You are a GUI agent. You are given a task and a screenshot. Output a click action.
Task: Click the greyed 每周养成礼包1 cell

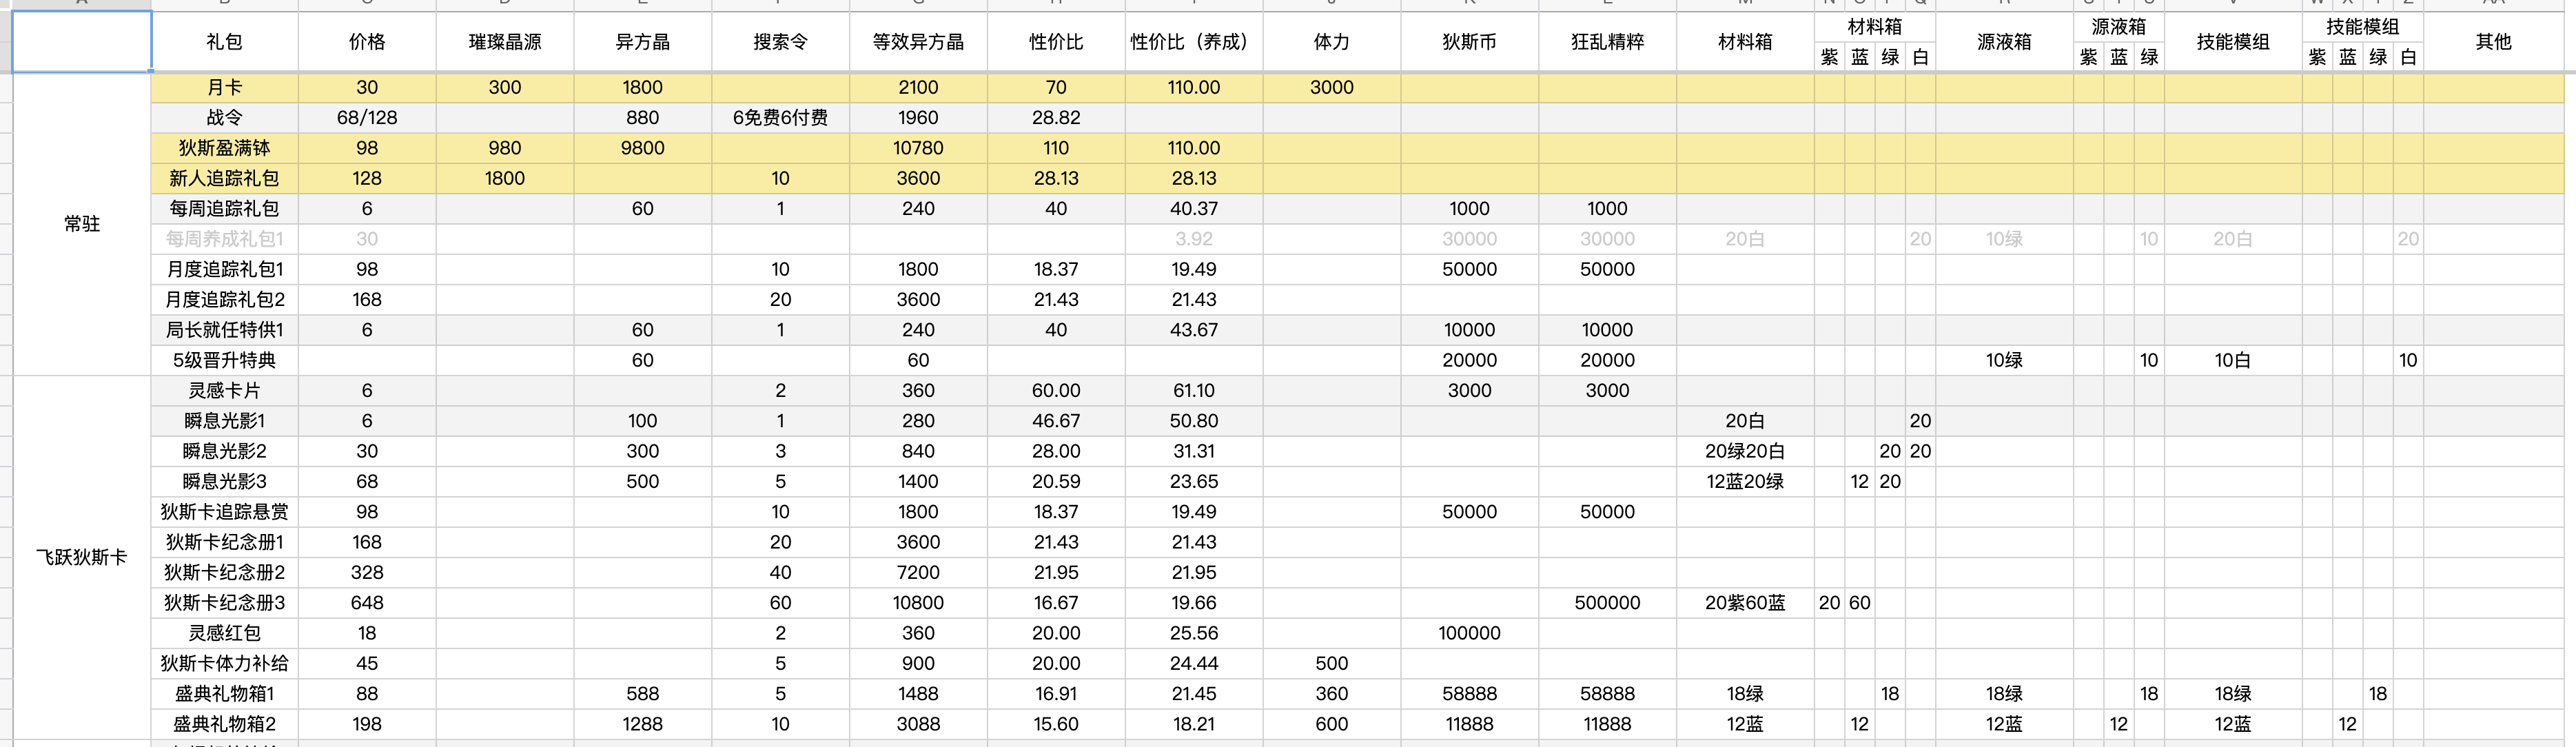(x=224, y=239)
